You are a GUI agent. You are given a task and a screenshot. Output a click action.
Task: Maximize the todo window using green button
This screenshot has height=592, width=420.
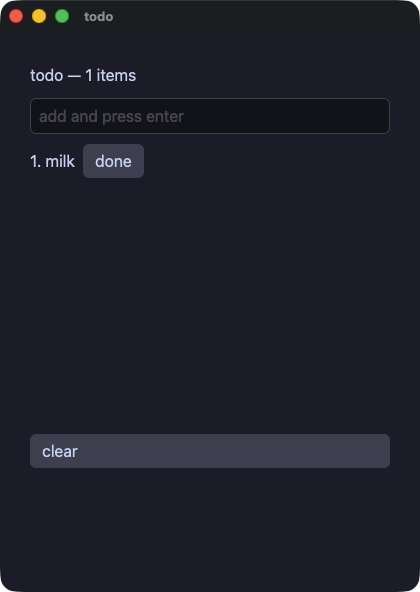coord(62,16)
